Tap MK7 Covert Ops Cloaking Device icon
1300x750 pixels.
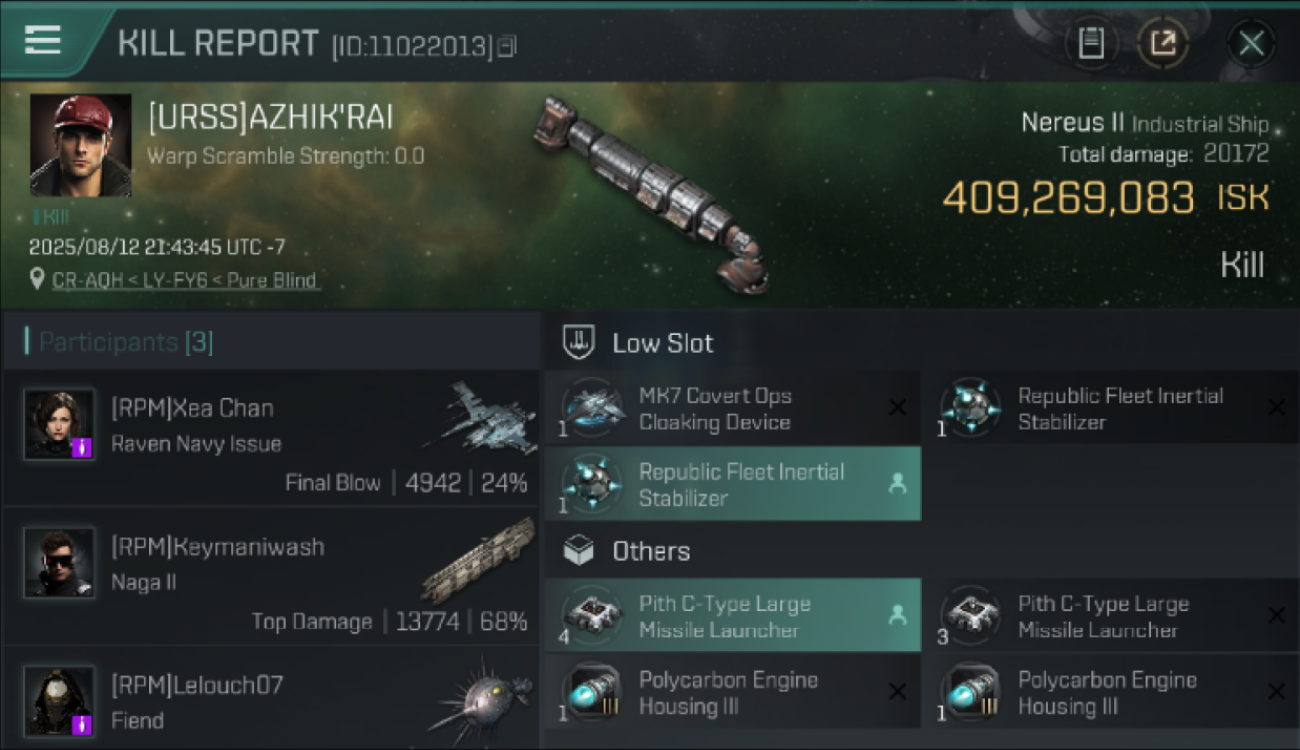(x=593, y=408)
